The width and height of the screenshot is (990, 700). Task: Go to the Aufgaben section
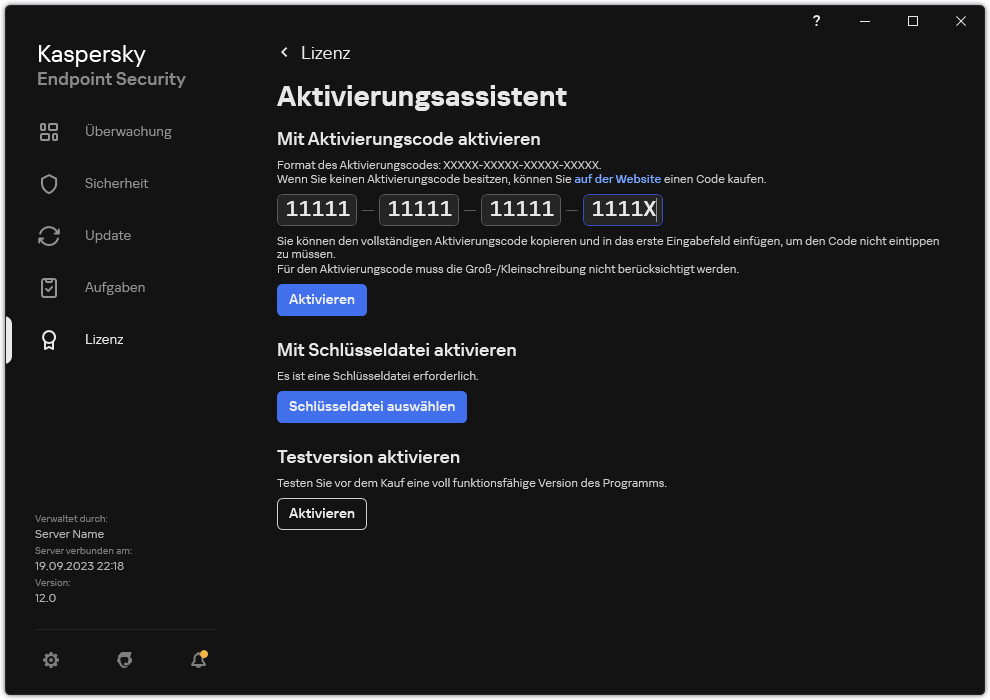[114, 287]
